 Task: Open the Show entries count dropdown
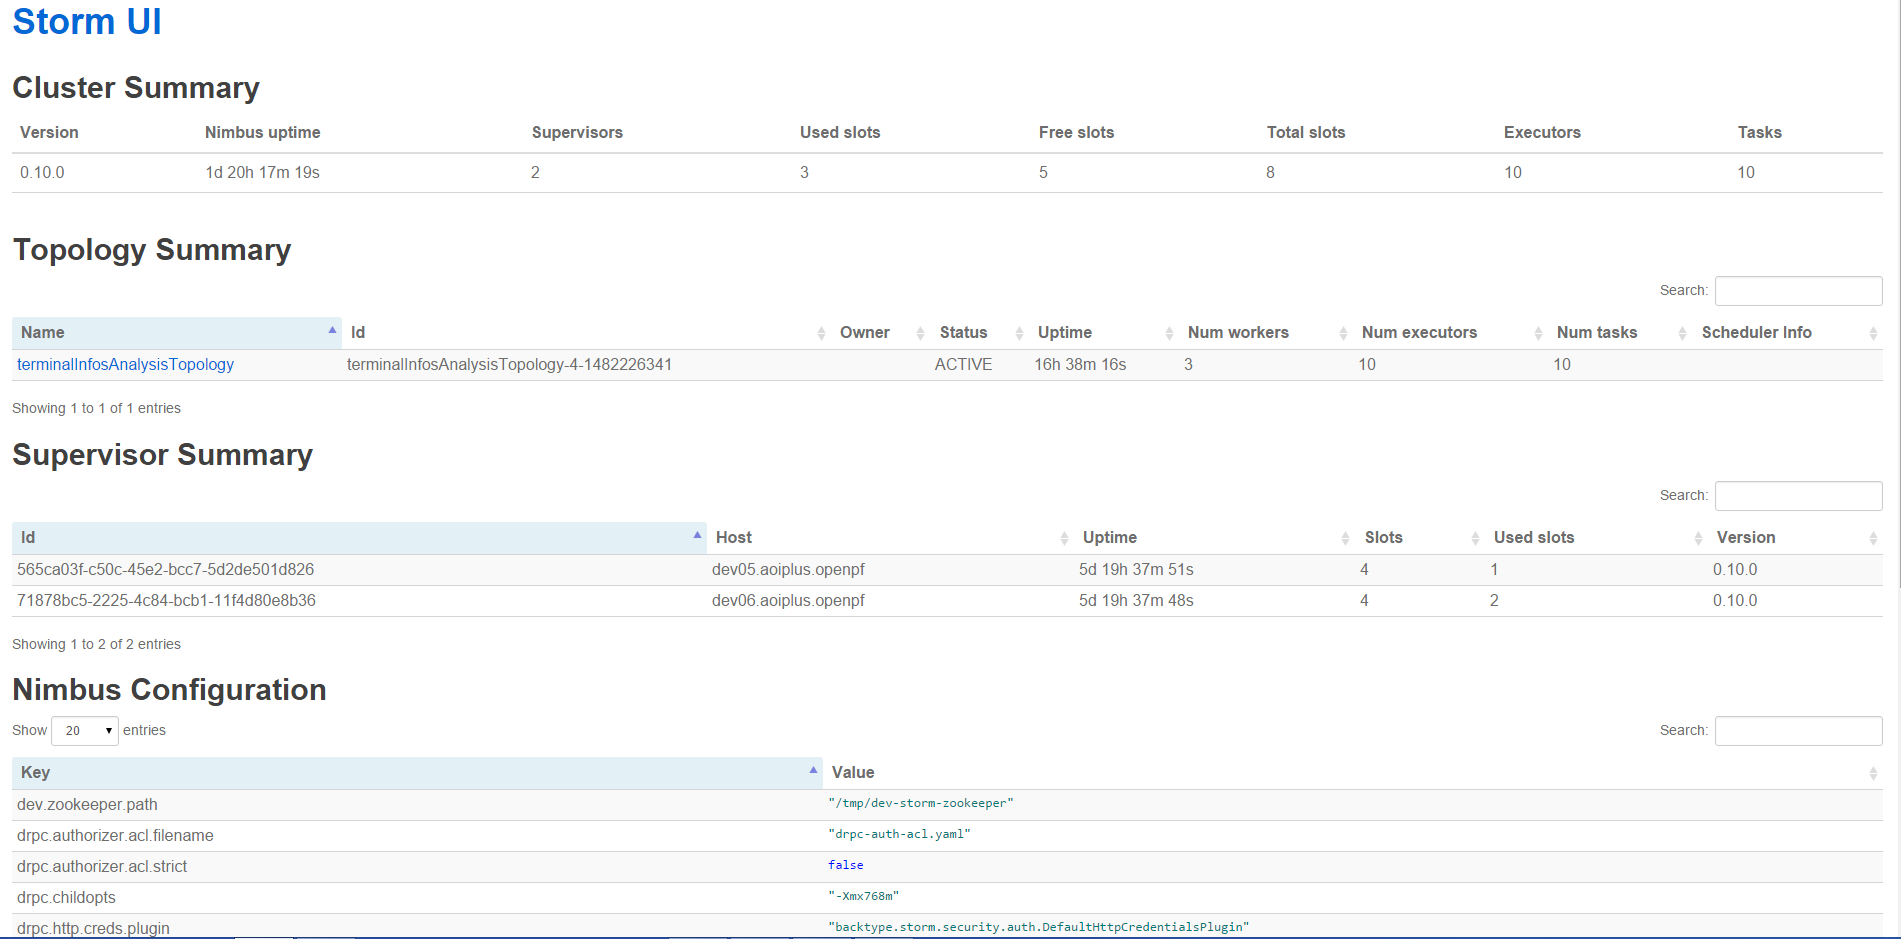click(x=85, y=731)
